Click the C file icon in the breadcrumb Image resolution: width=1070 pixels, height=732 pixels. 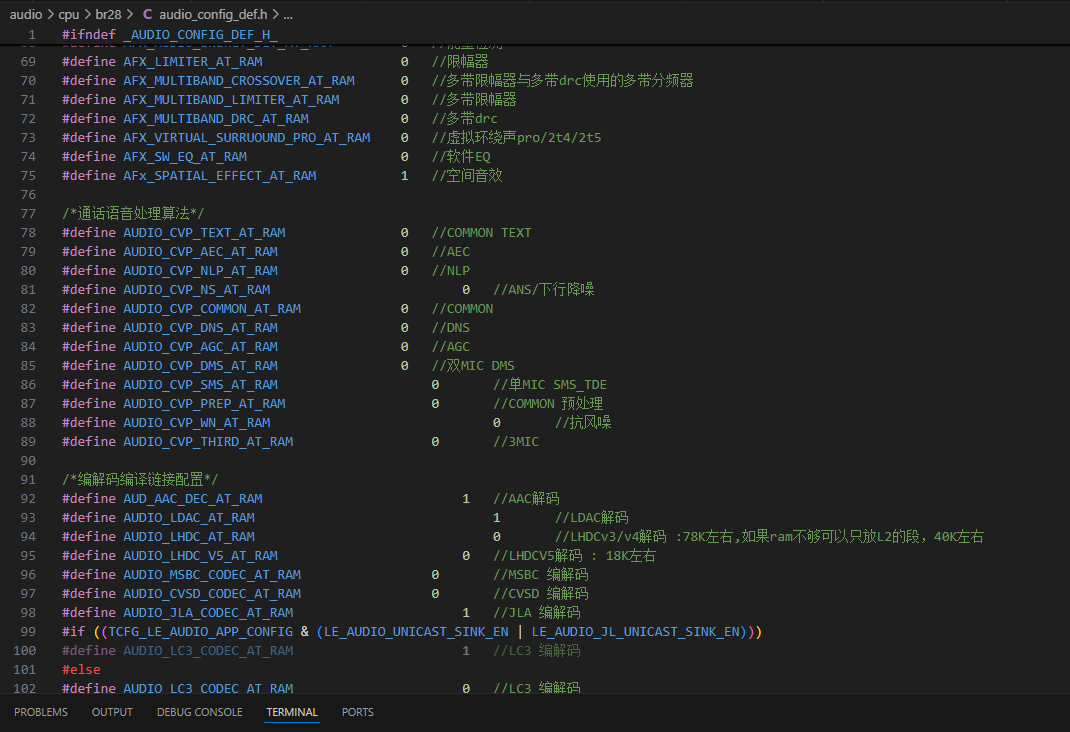click(x=147, y=14)
